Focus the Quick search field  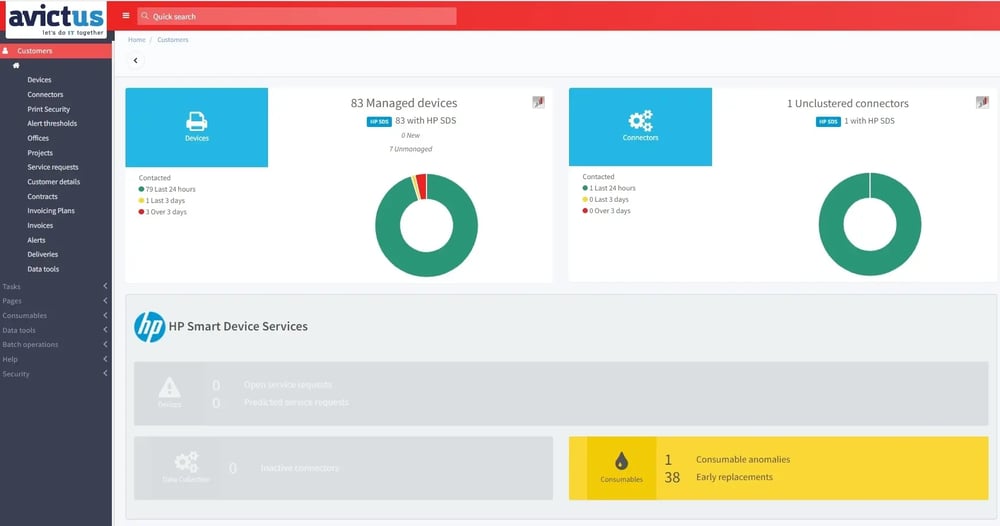click(x=297, y=17)
